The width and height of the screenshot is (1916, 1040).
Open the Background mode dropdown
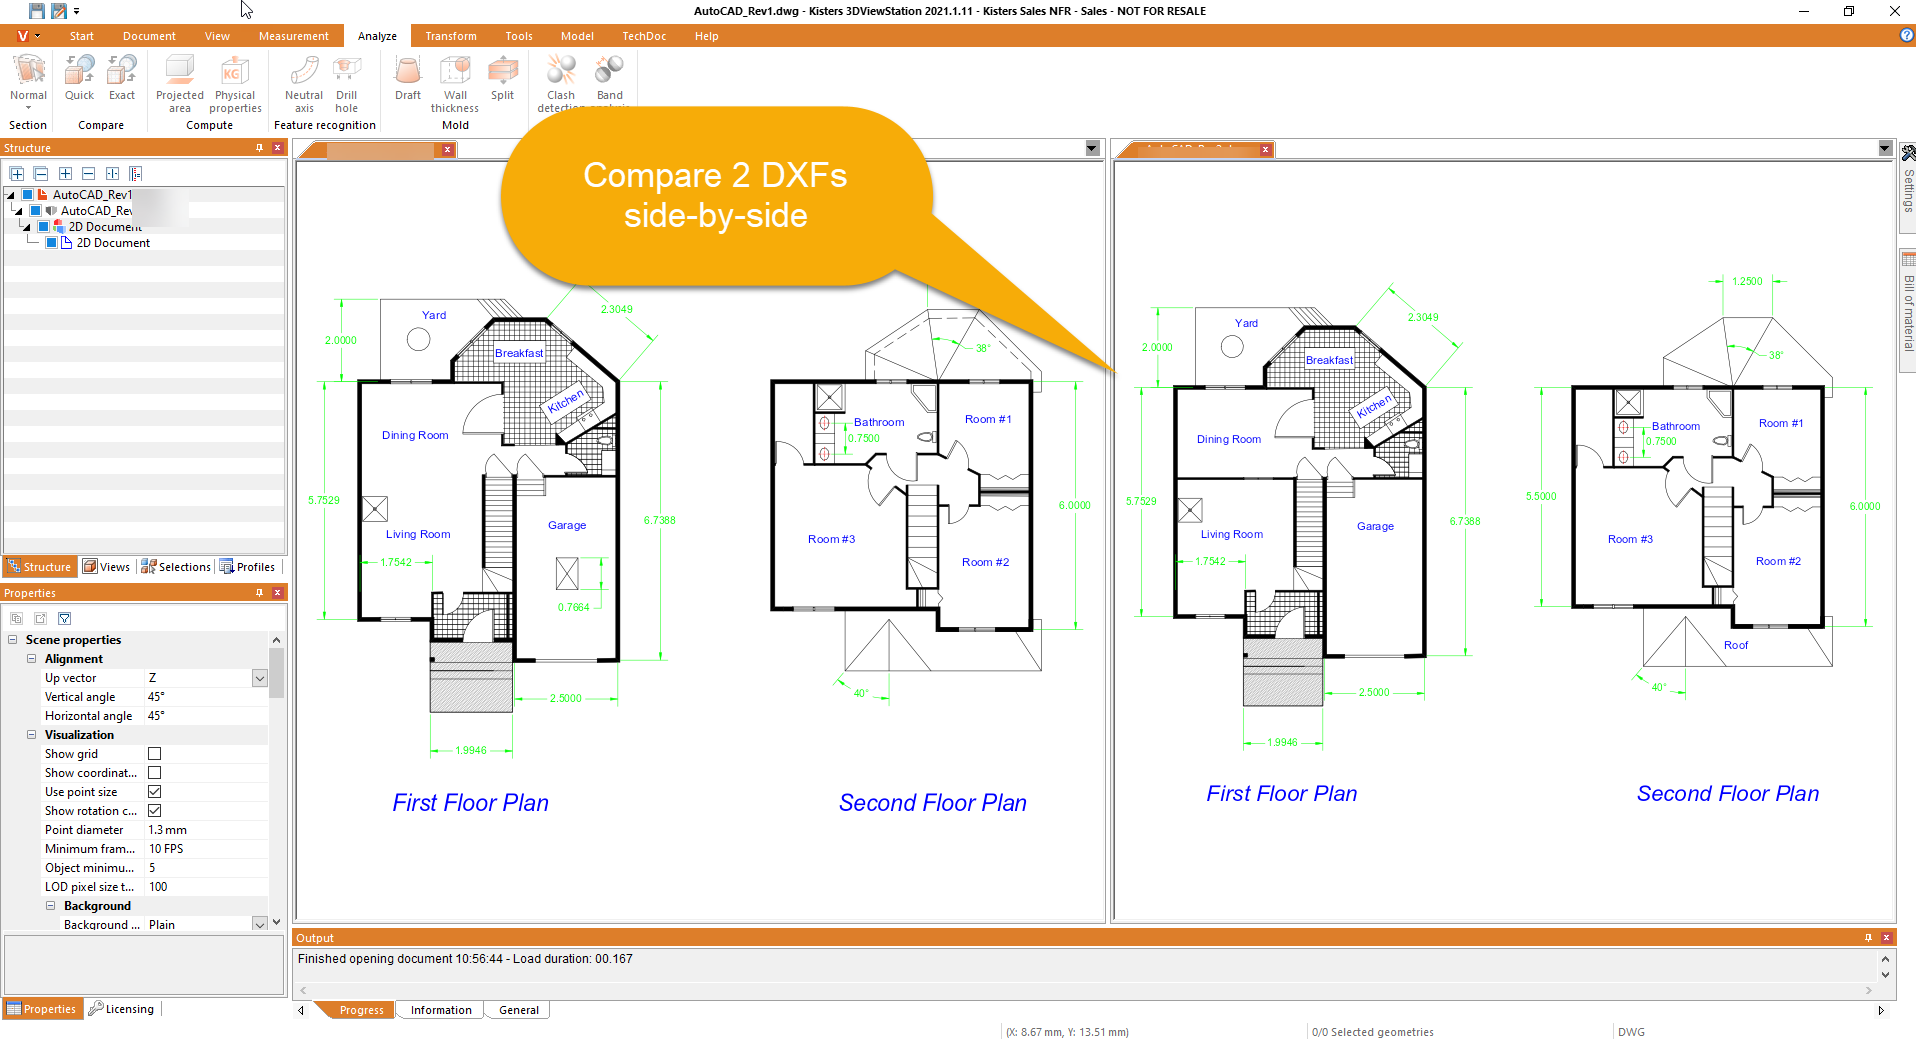click(x=260, y=925)
